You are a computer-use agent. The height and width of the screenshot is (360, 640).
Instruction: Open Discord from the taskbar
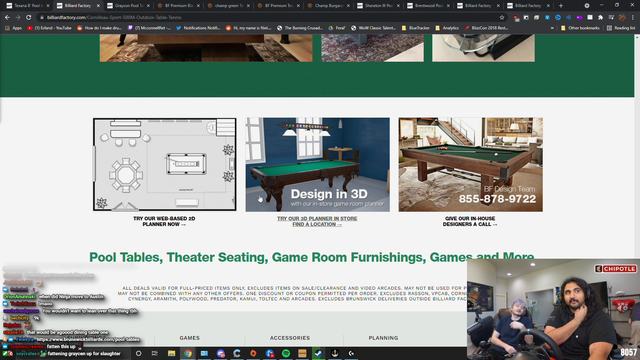coord(220,353)
